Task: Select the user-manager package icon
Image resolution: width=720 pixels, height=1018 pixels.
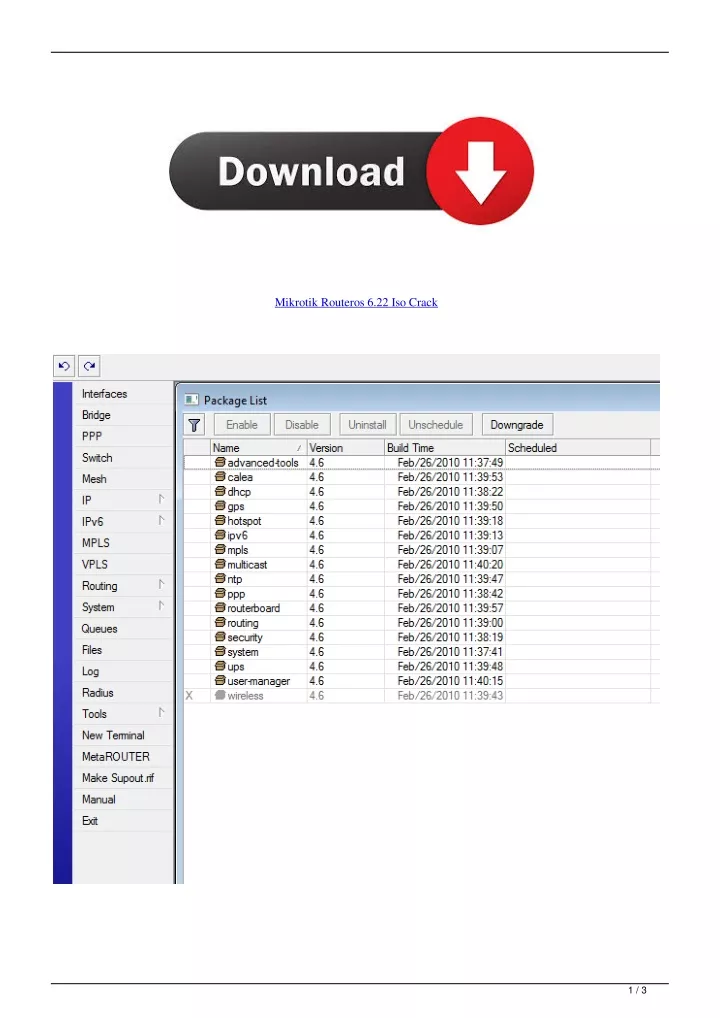Action: 220,680
